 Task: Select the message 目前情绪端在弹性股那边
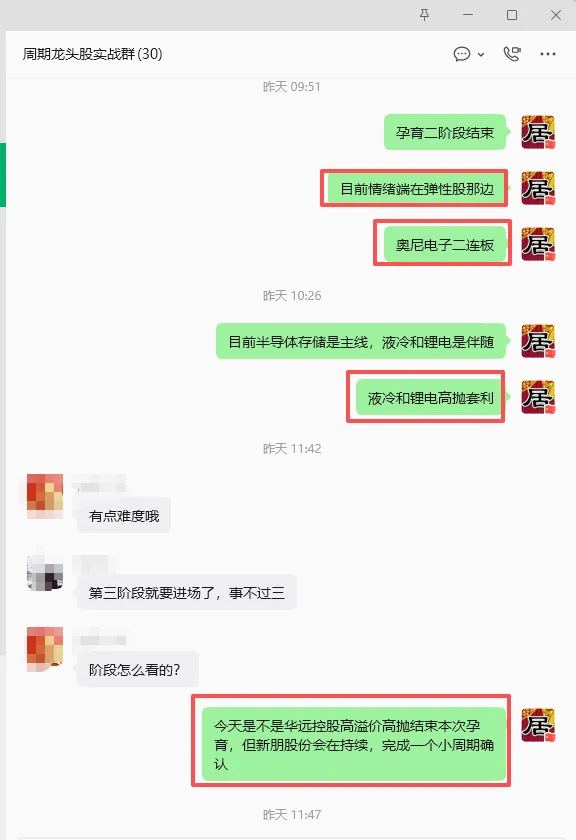(x=416, y=189)
